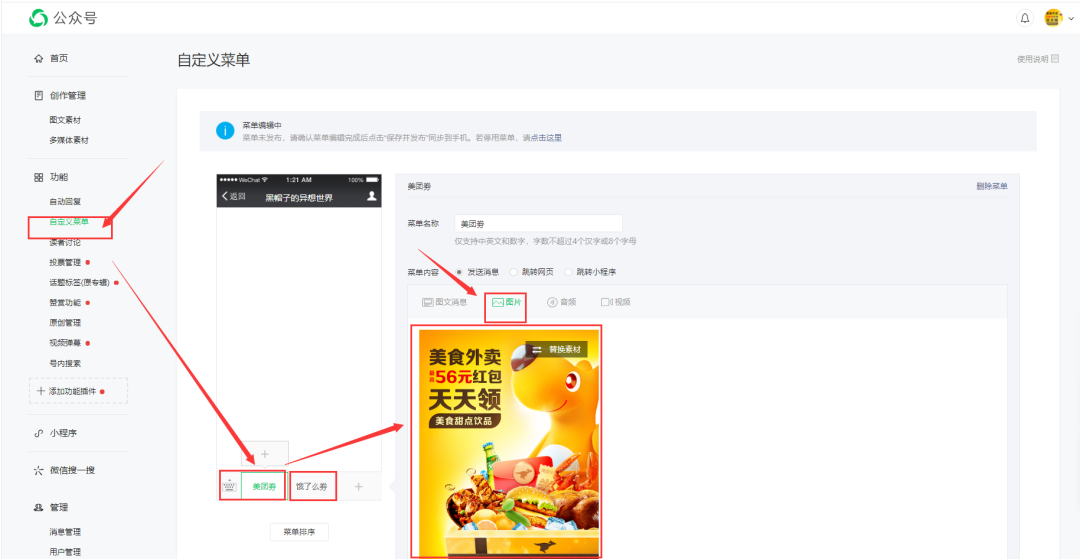
Task: Open 多媒体素材 in the sidebar
Action: click(x=69, y=140)
